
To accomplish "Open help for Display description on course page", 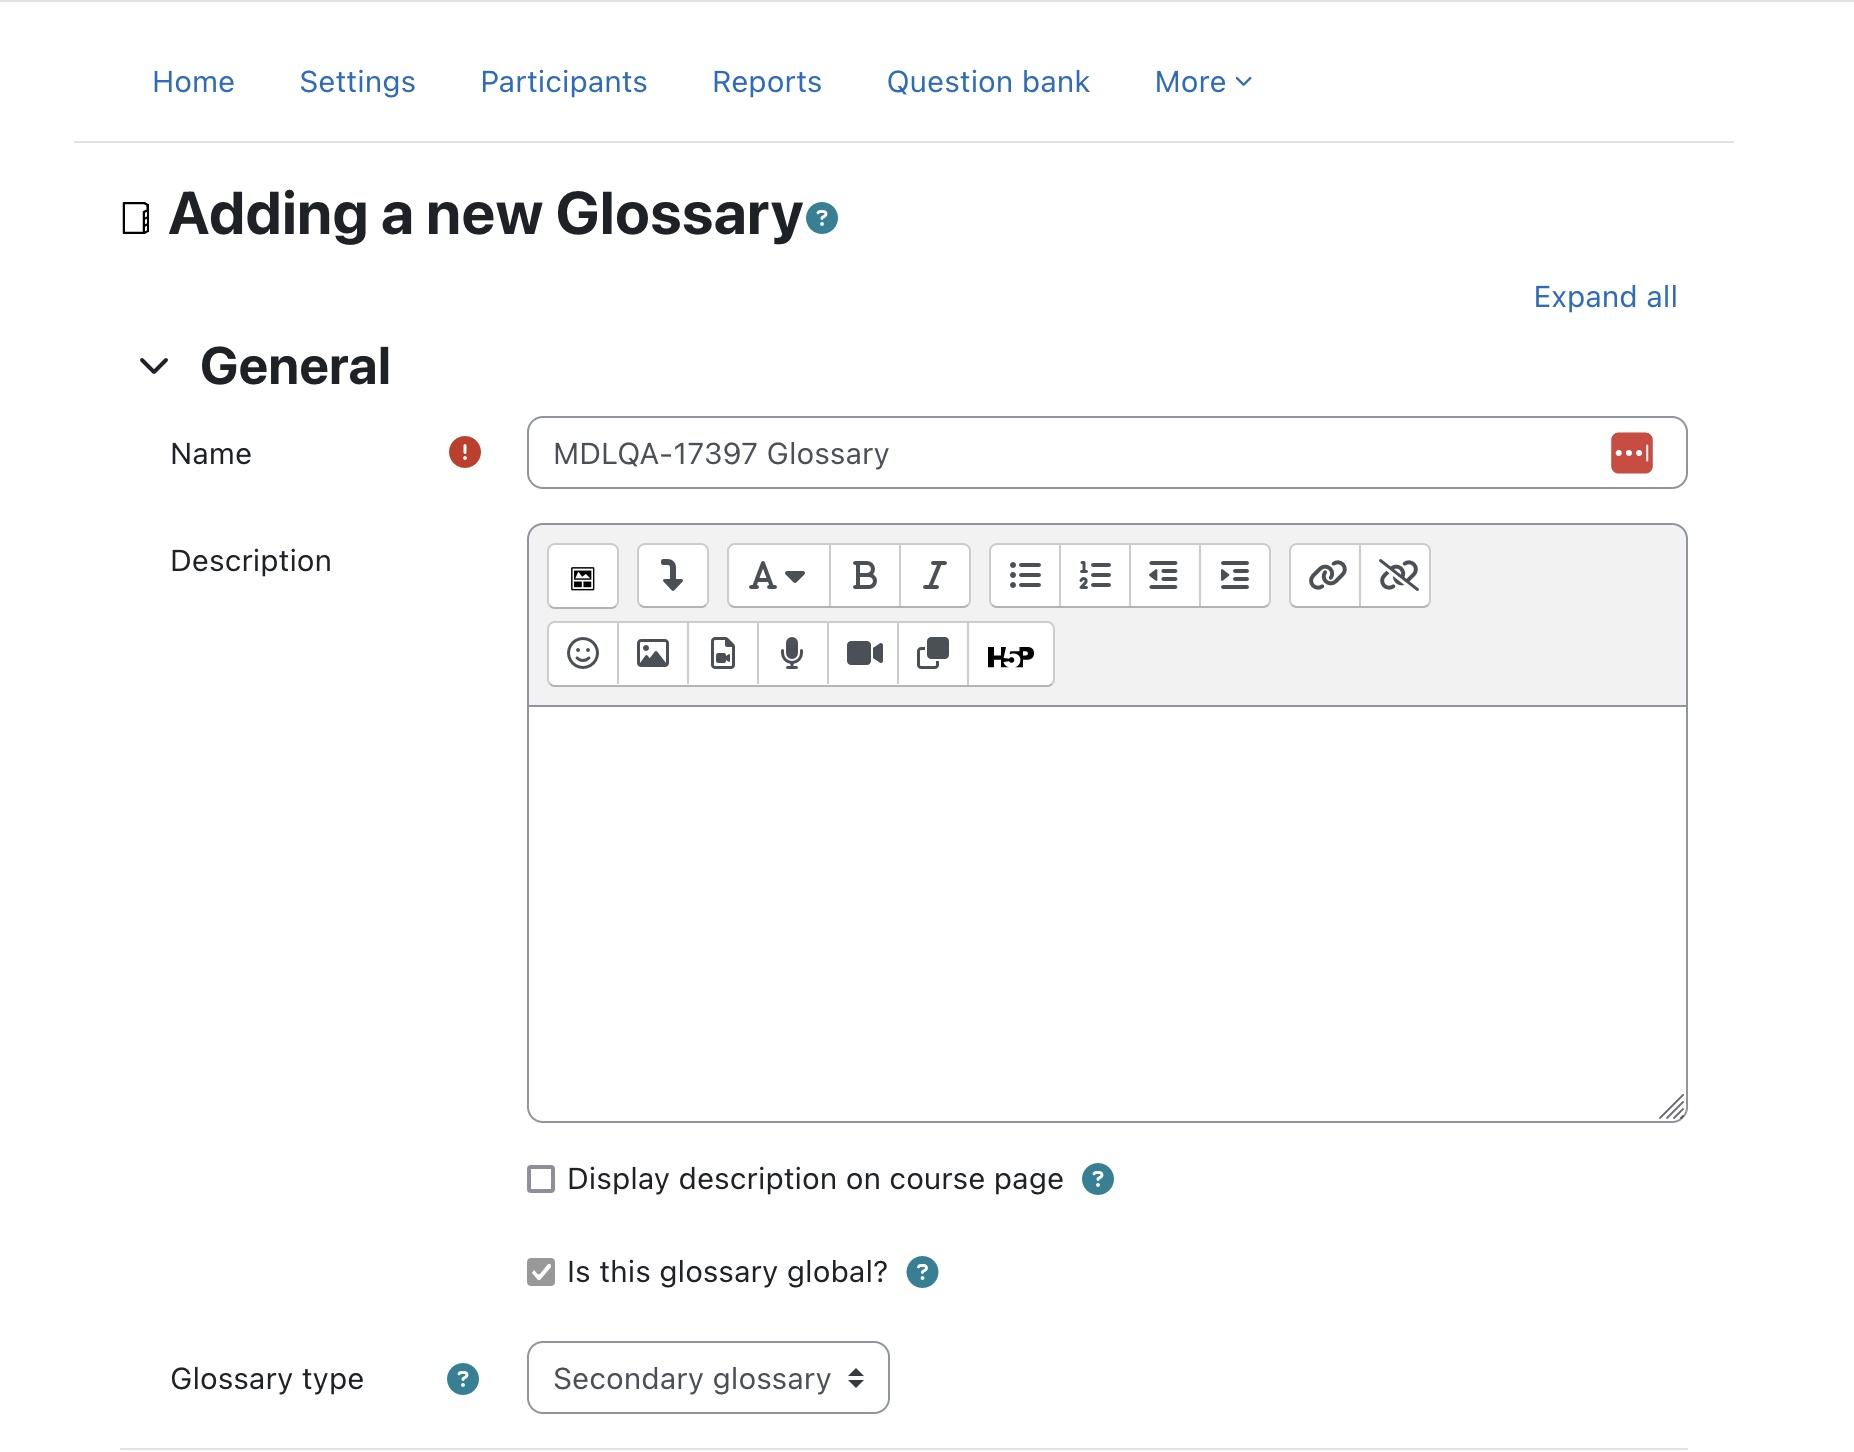I will 1098,1179.
